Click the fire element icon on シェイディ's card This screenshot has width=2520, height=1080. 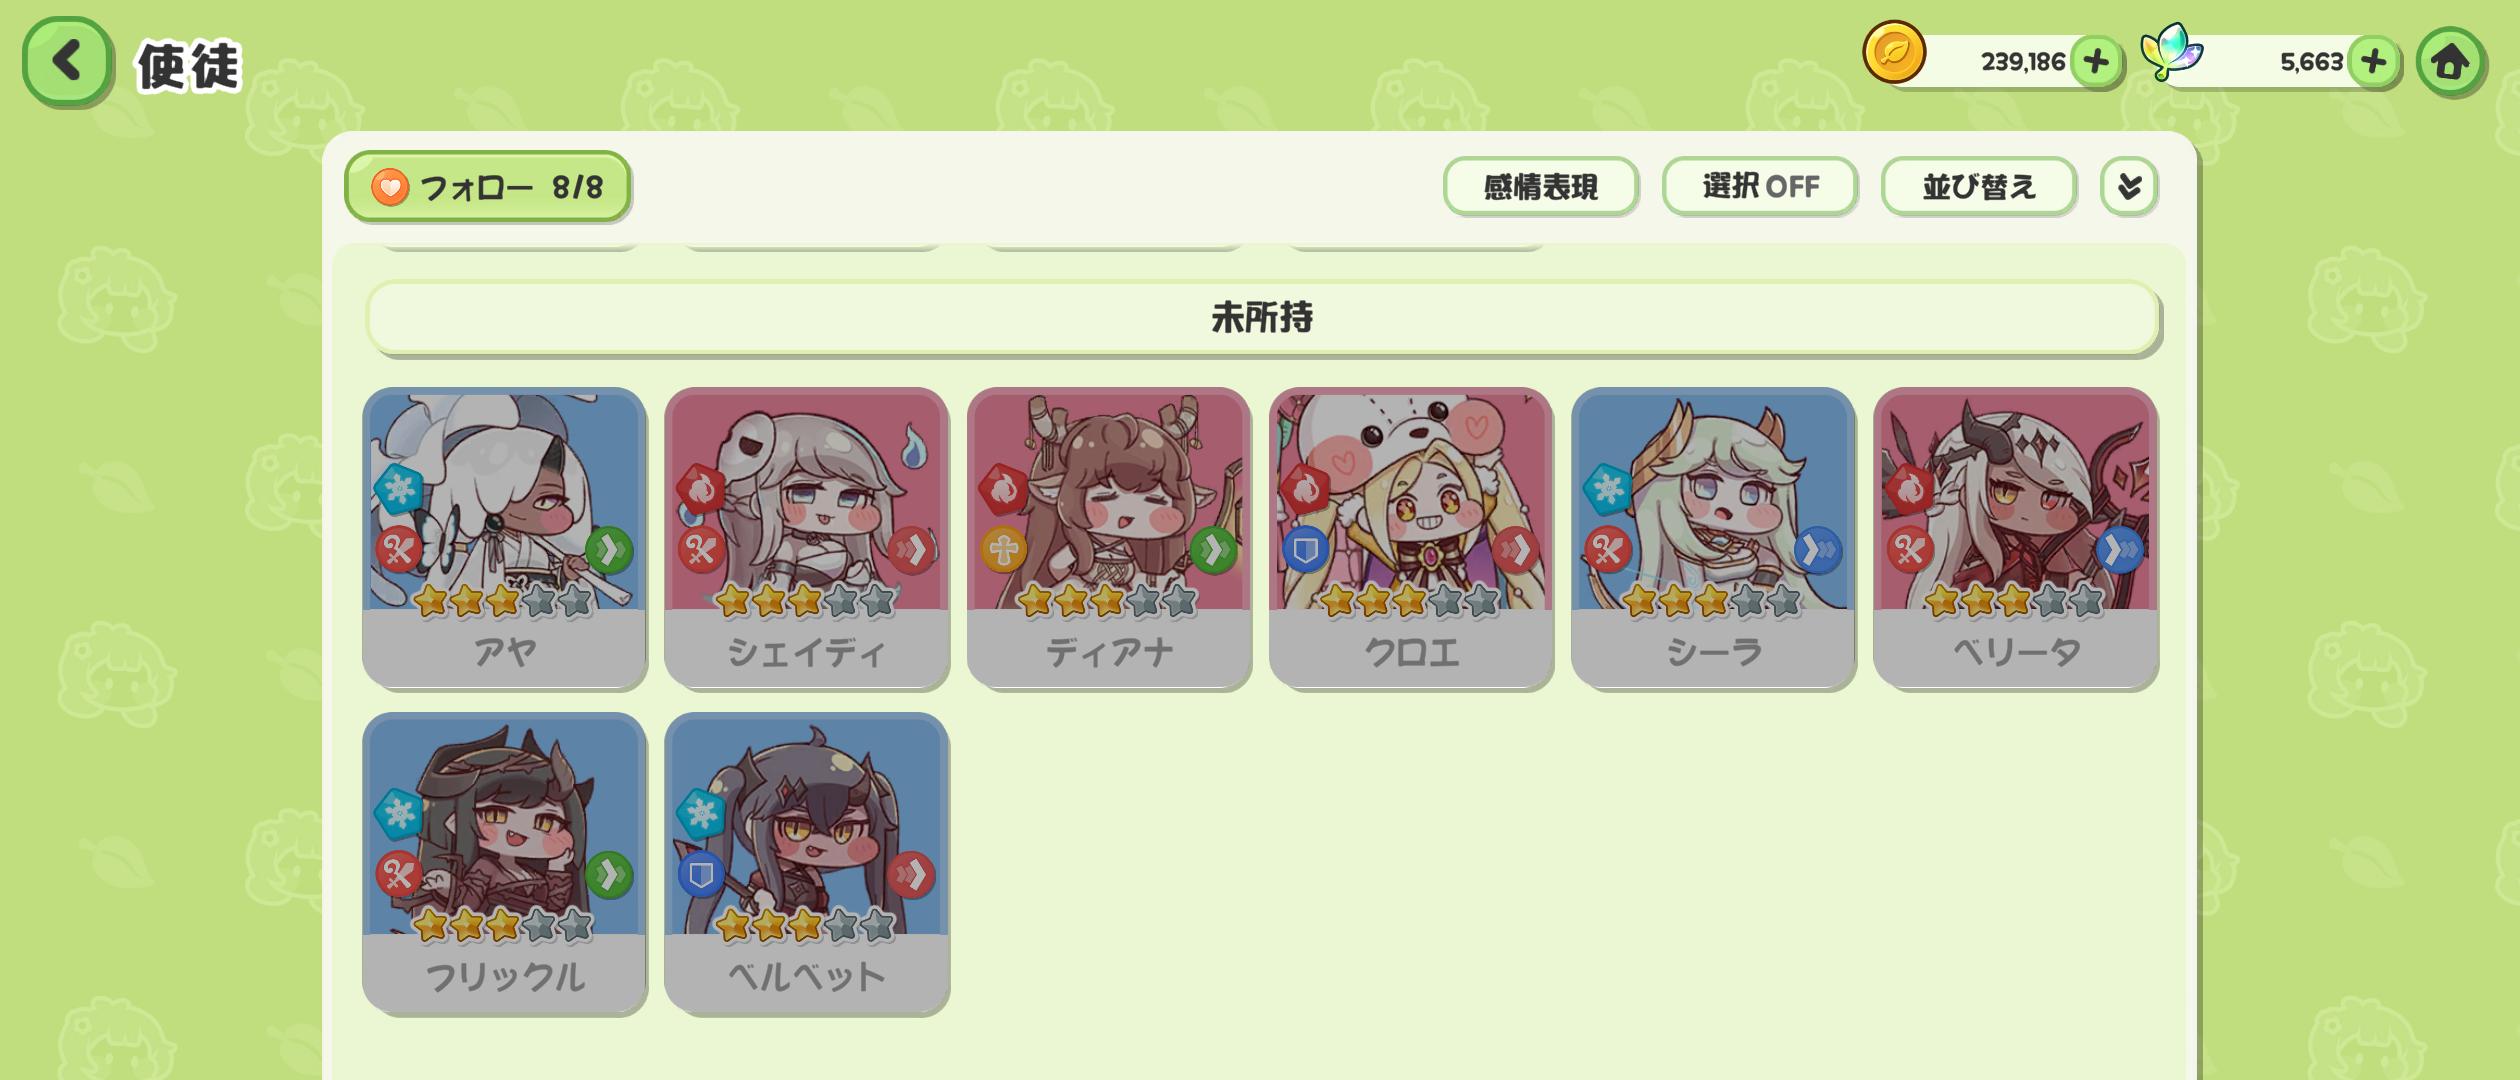click(700, 489)
